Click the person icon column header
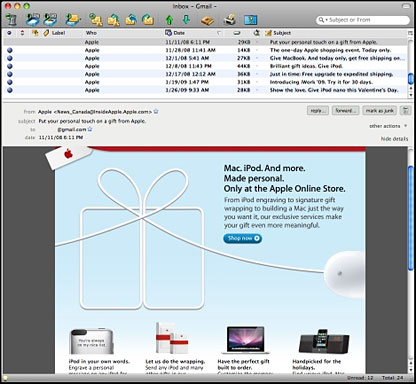The width and height of the screenshot is (416, 384). pyautogui.click(x=256, y=33)
